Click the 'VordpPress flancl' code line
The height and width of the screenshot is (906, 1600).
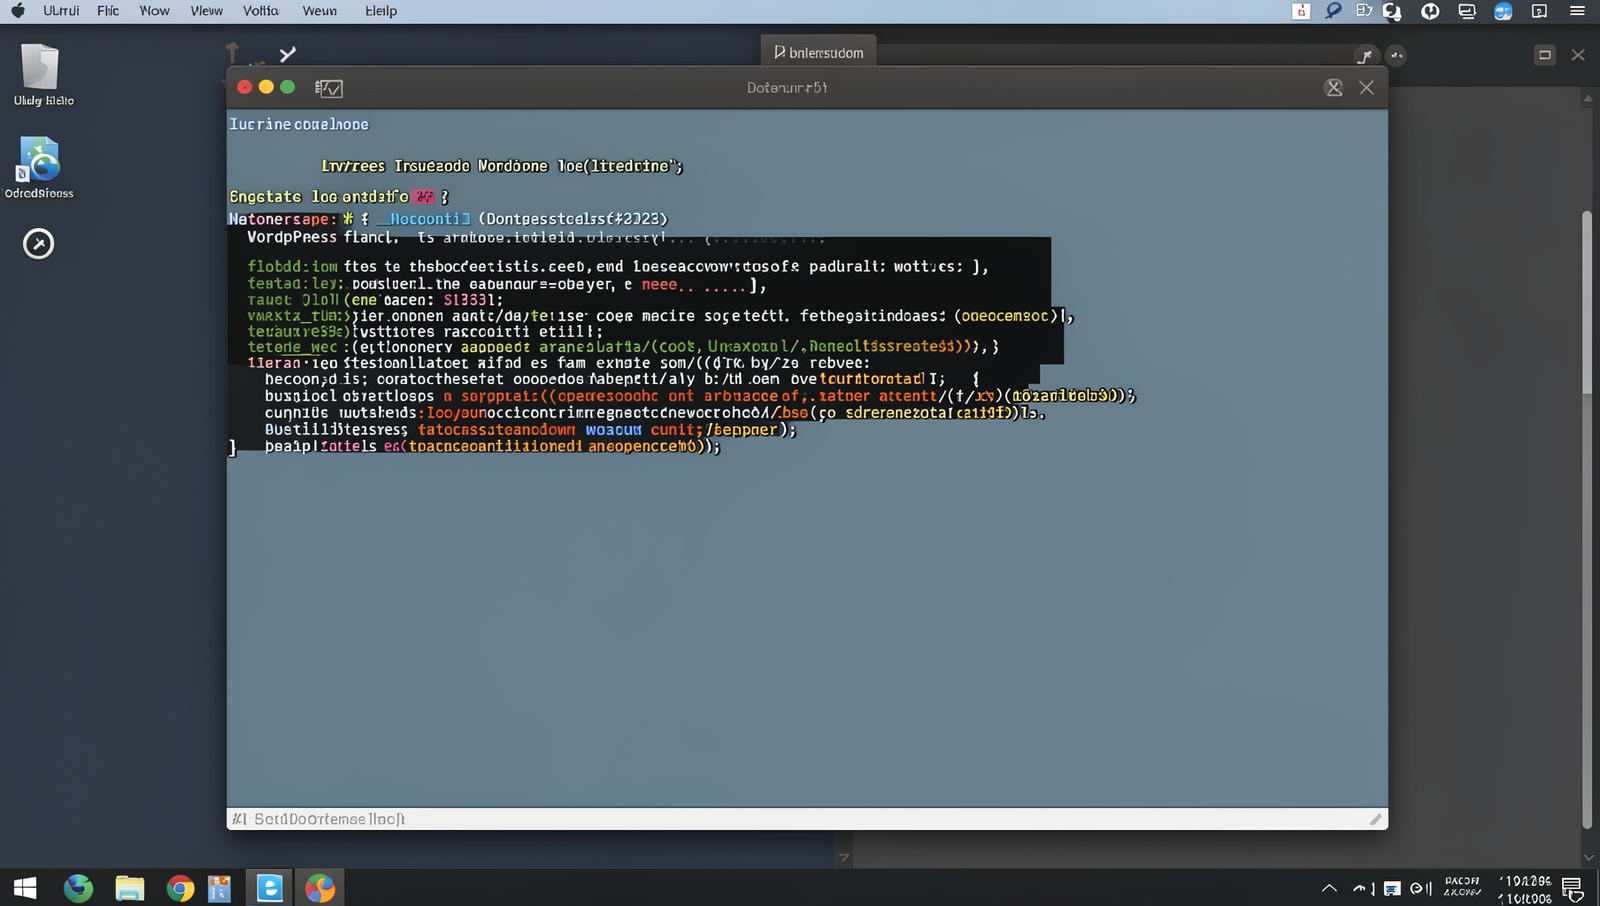(x=535, y=238)
